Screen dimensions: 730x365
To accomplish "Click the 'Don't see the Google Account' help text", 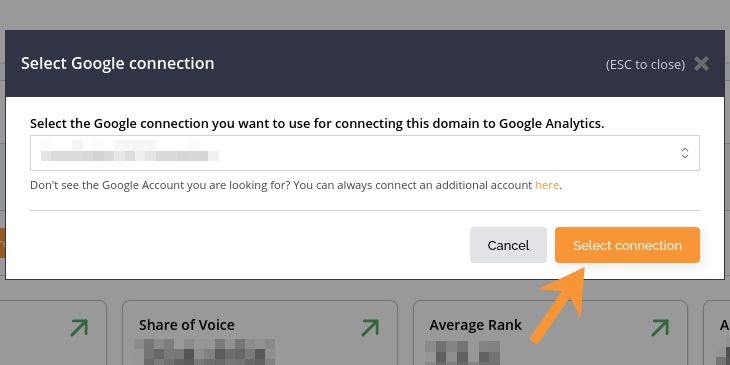I will 296,185.
